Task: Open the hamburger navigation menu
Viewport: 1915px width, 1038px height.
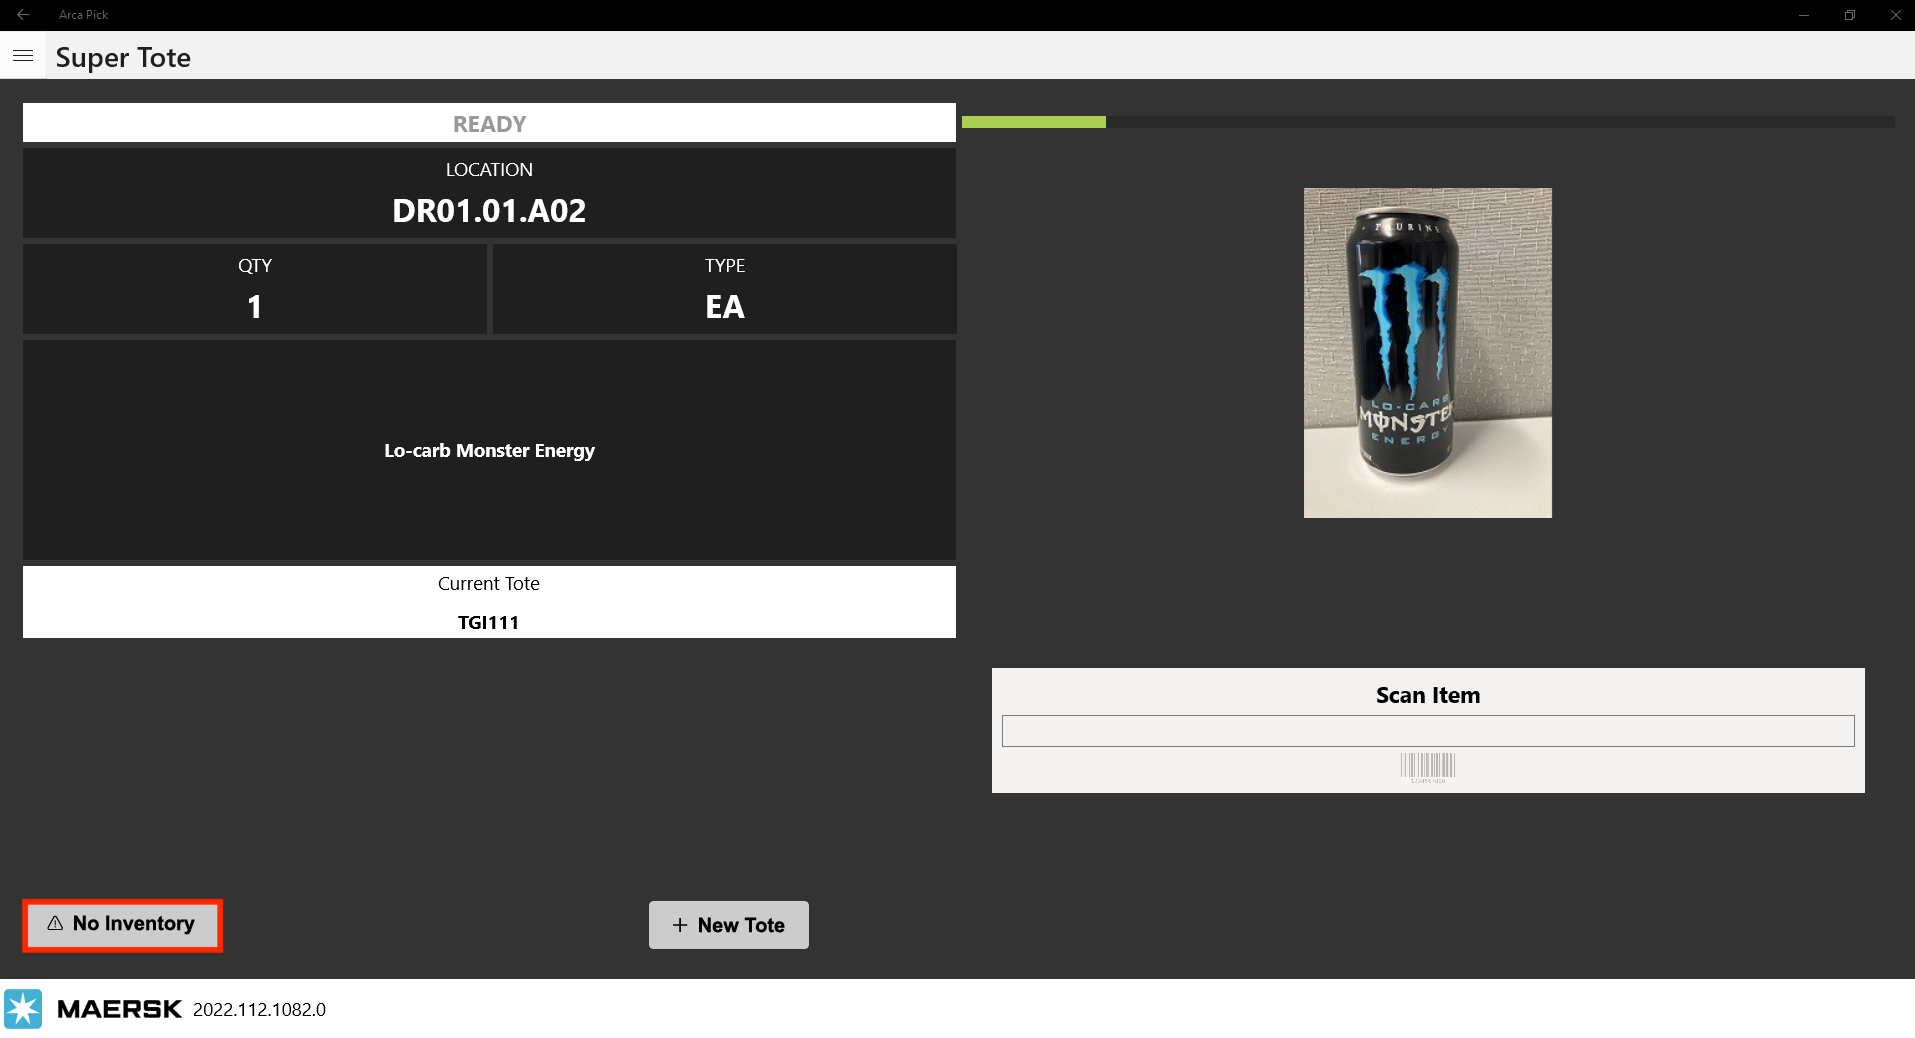Action: 23,56
